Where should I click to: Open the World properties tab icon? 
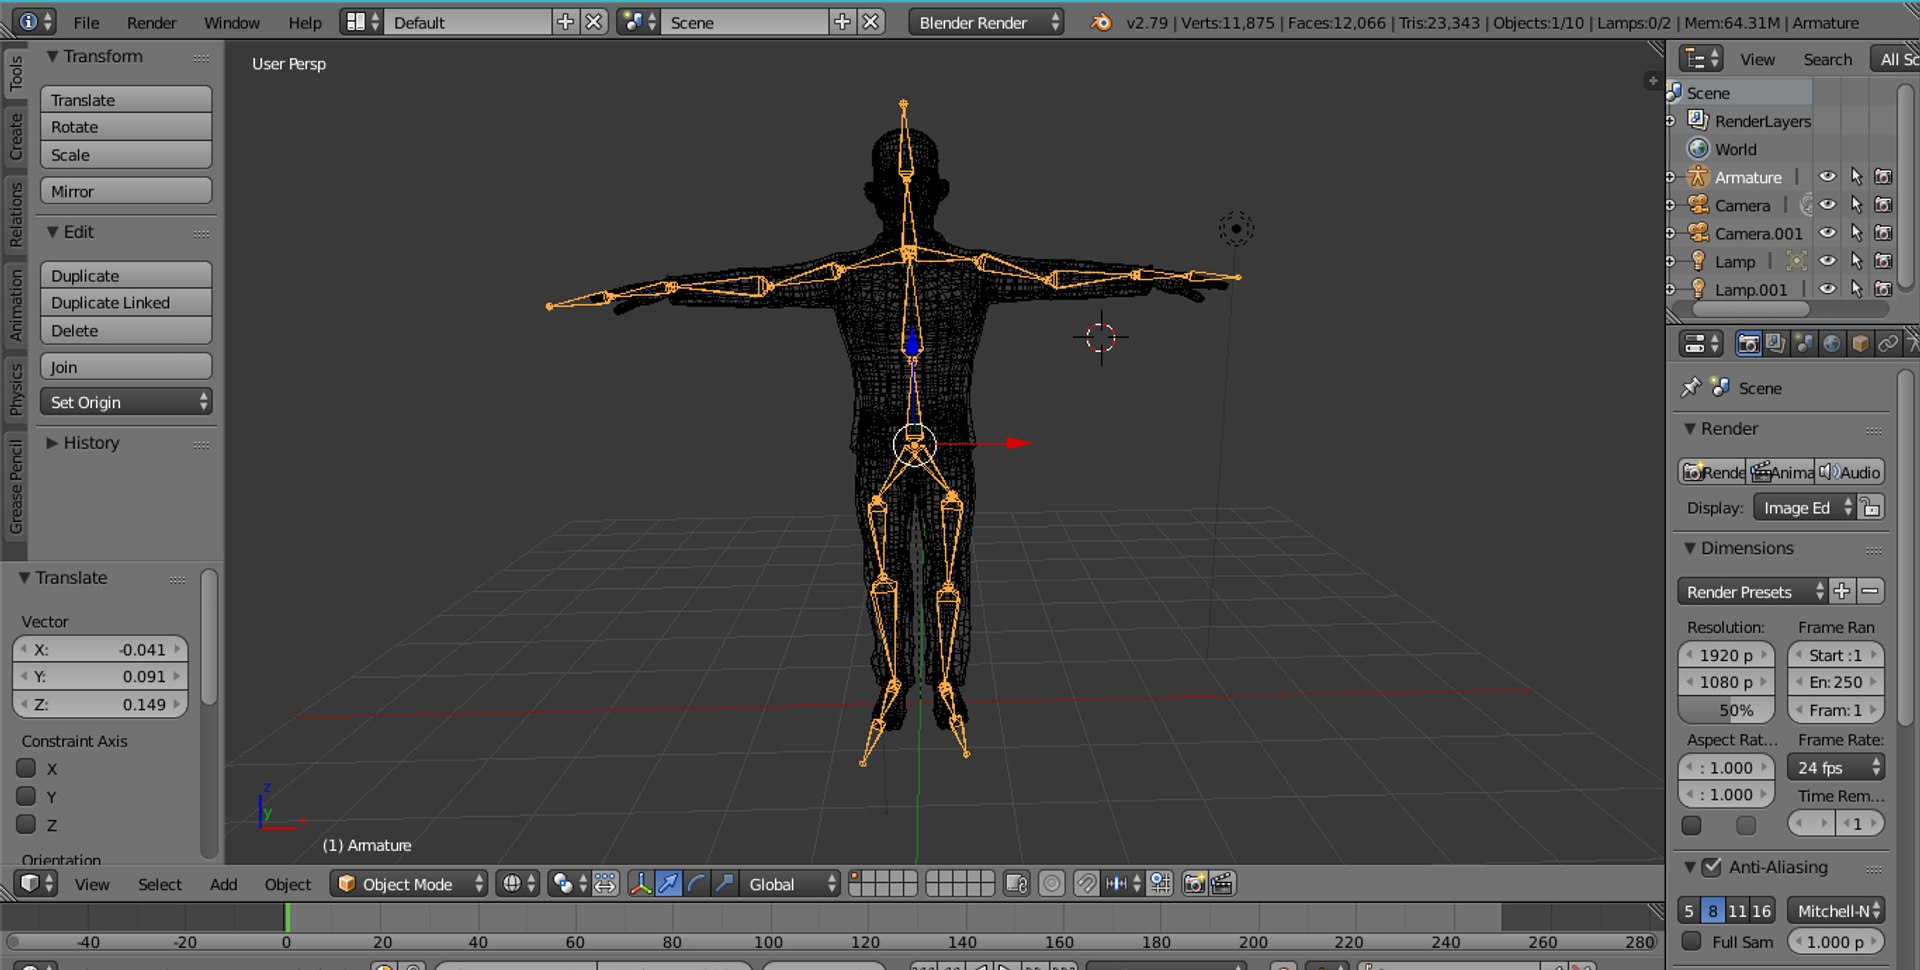click(1832, 344)
